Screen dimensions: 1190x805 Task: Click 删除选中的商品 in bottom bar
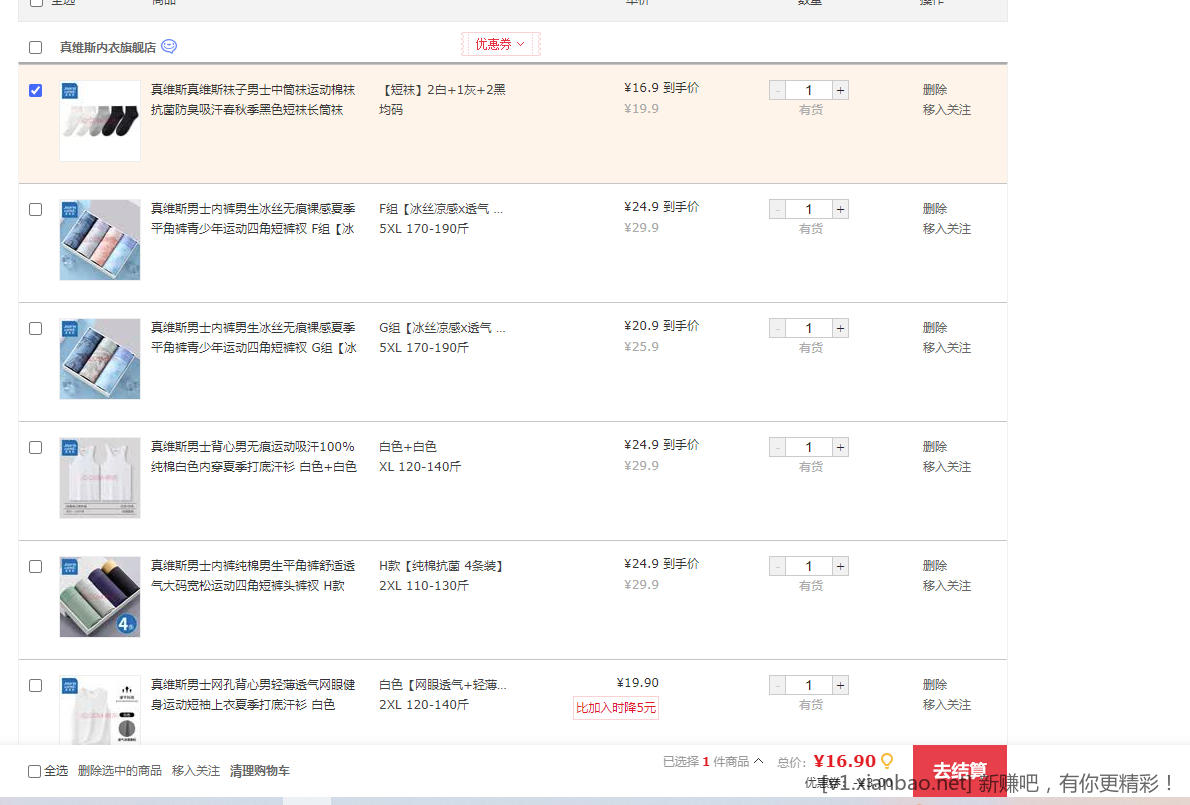click(x=119, y=771)
